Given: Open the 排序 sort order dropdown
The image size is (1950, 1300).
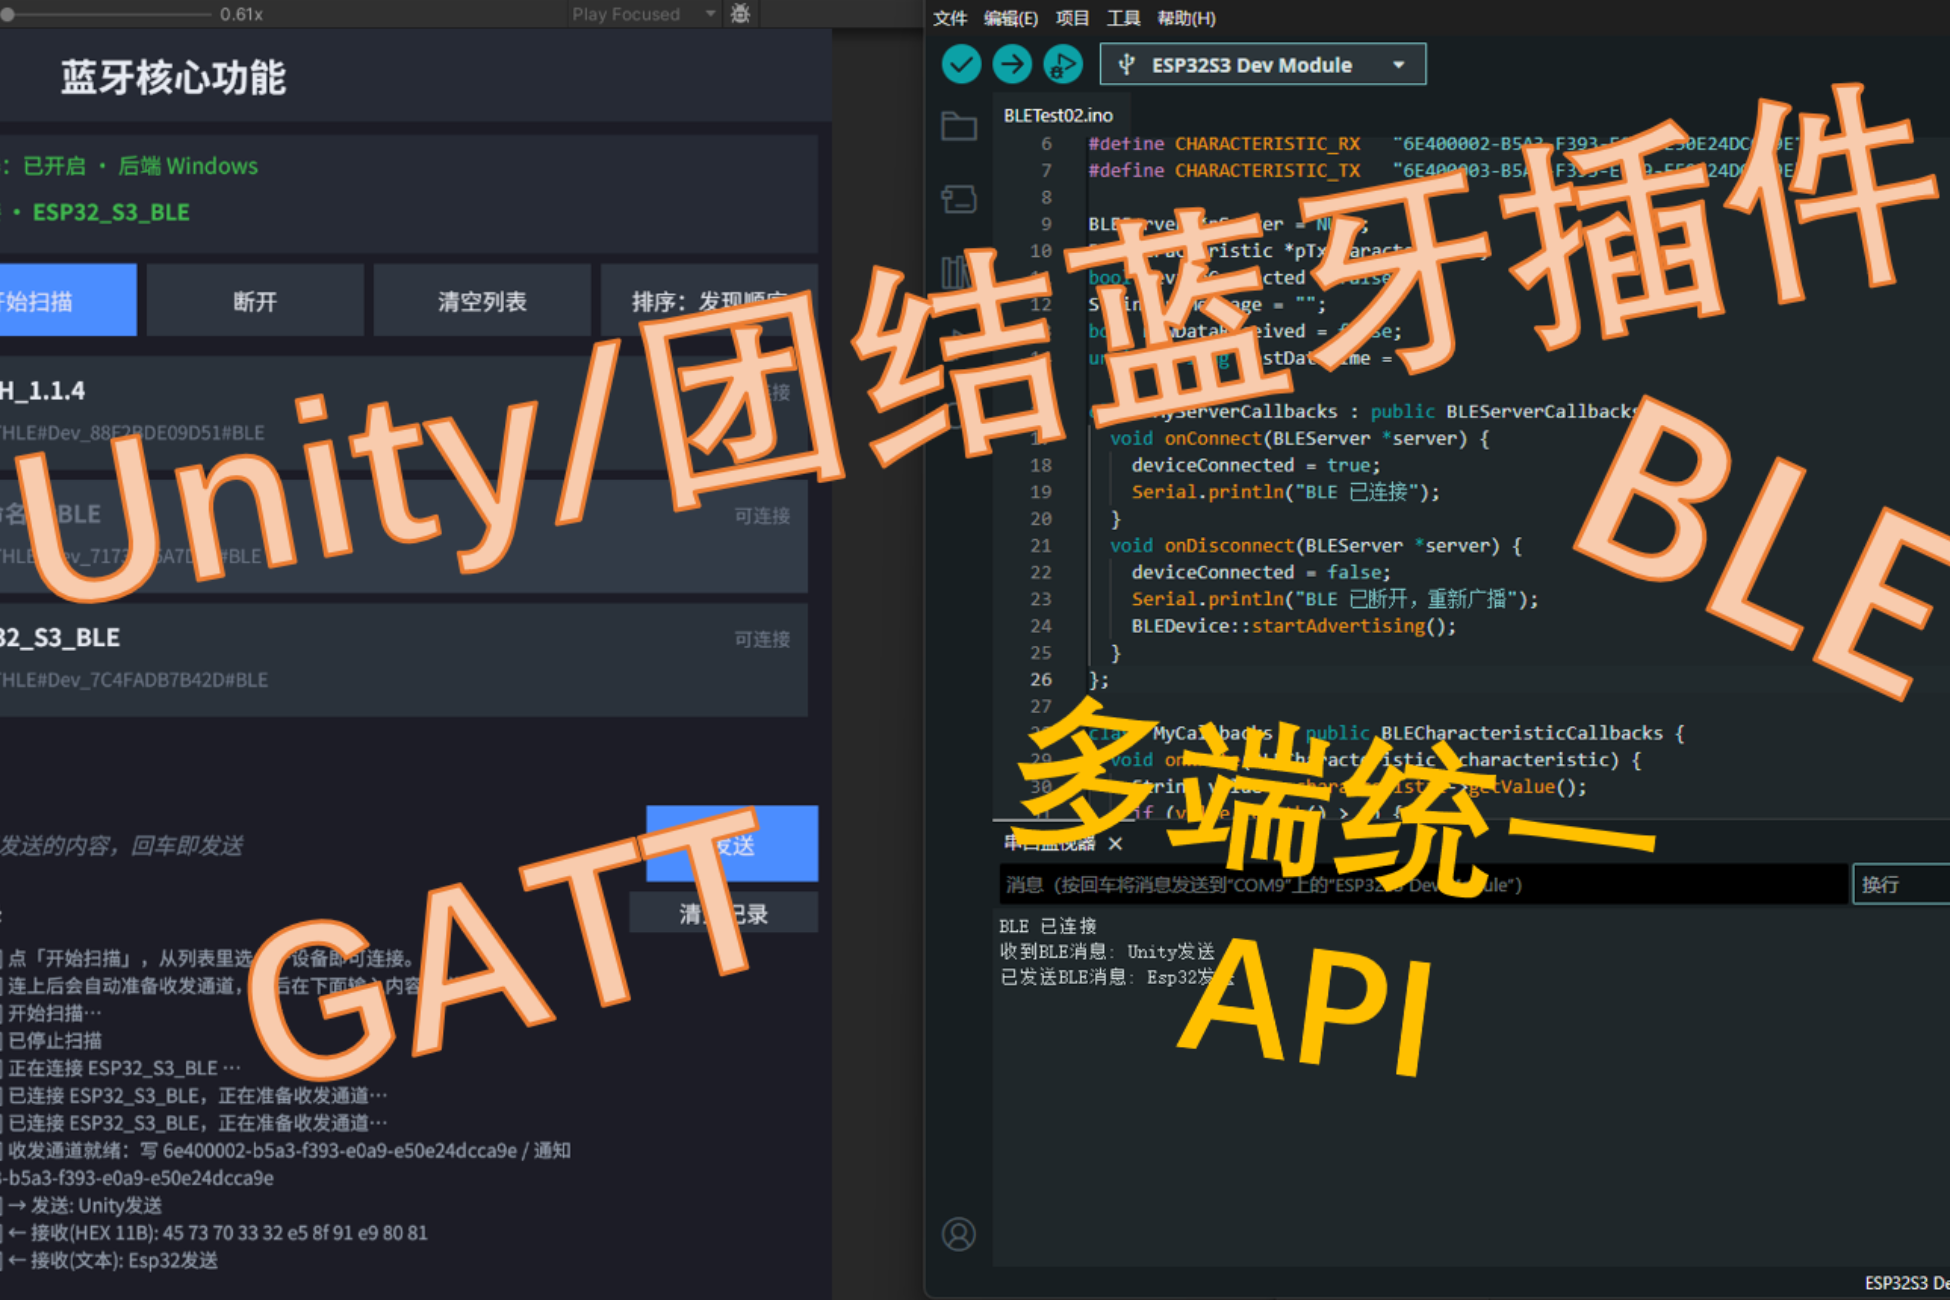Looking at the screenshot, I should (709, 301).
